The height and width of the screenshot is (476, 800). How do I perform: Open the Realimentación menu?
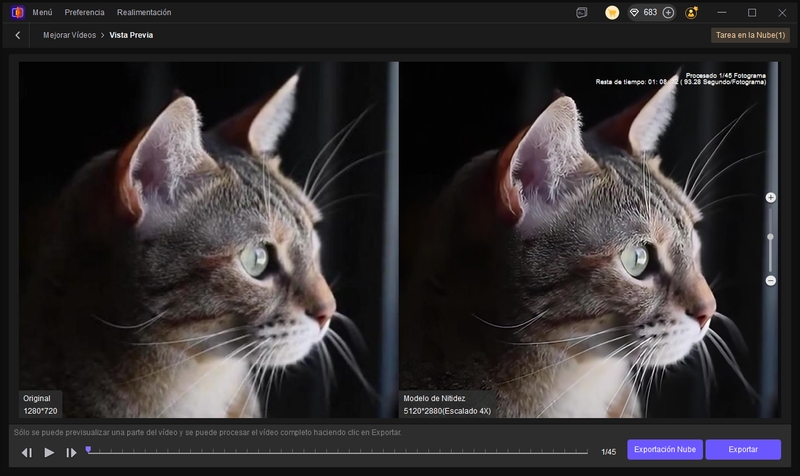tap(144, 12)
